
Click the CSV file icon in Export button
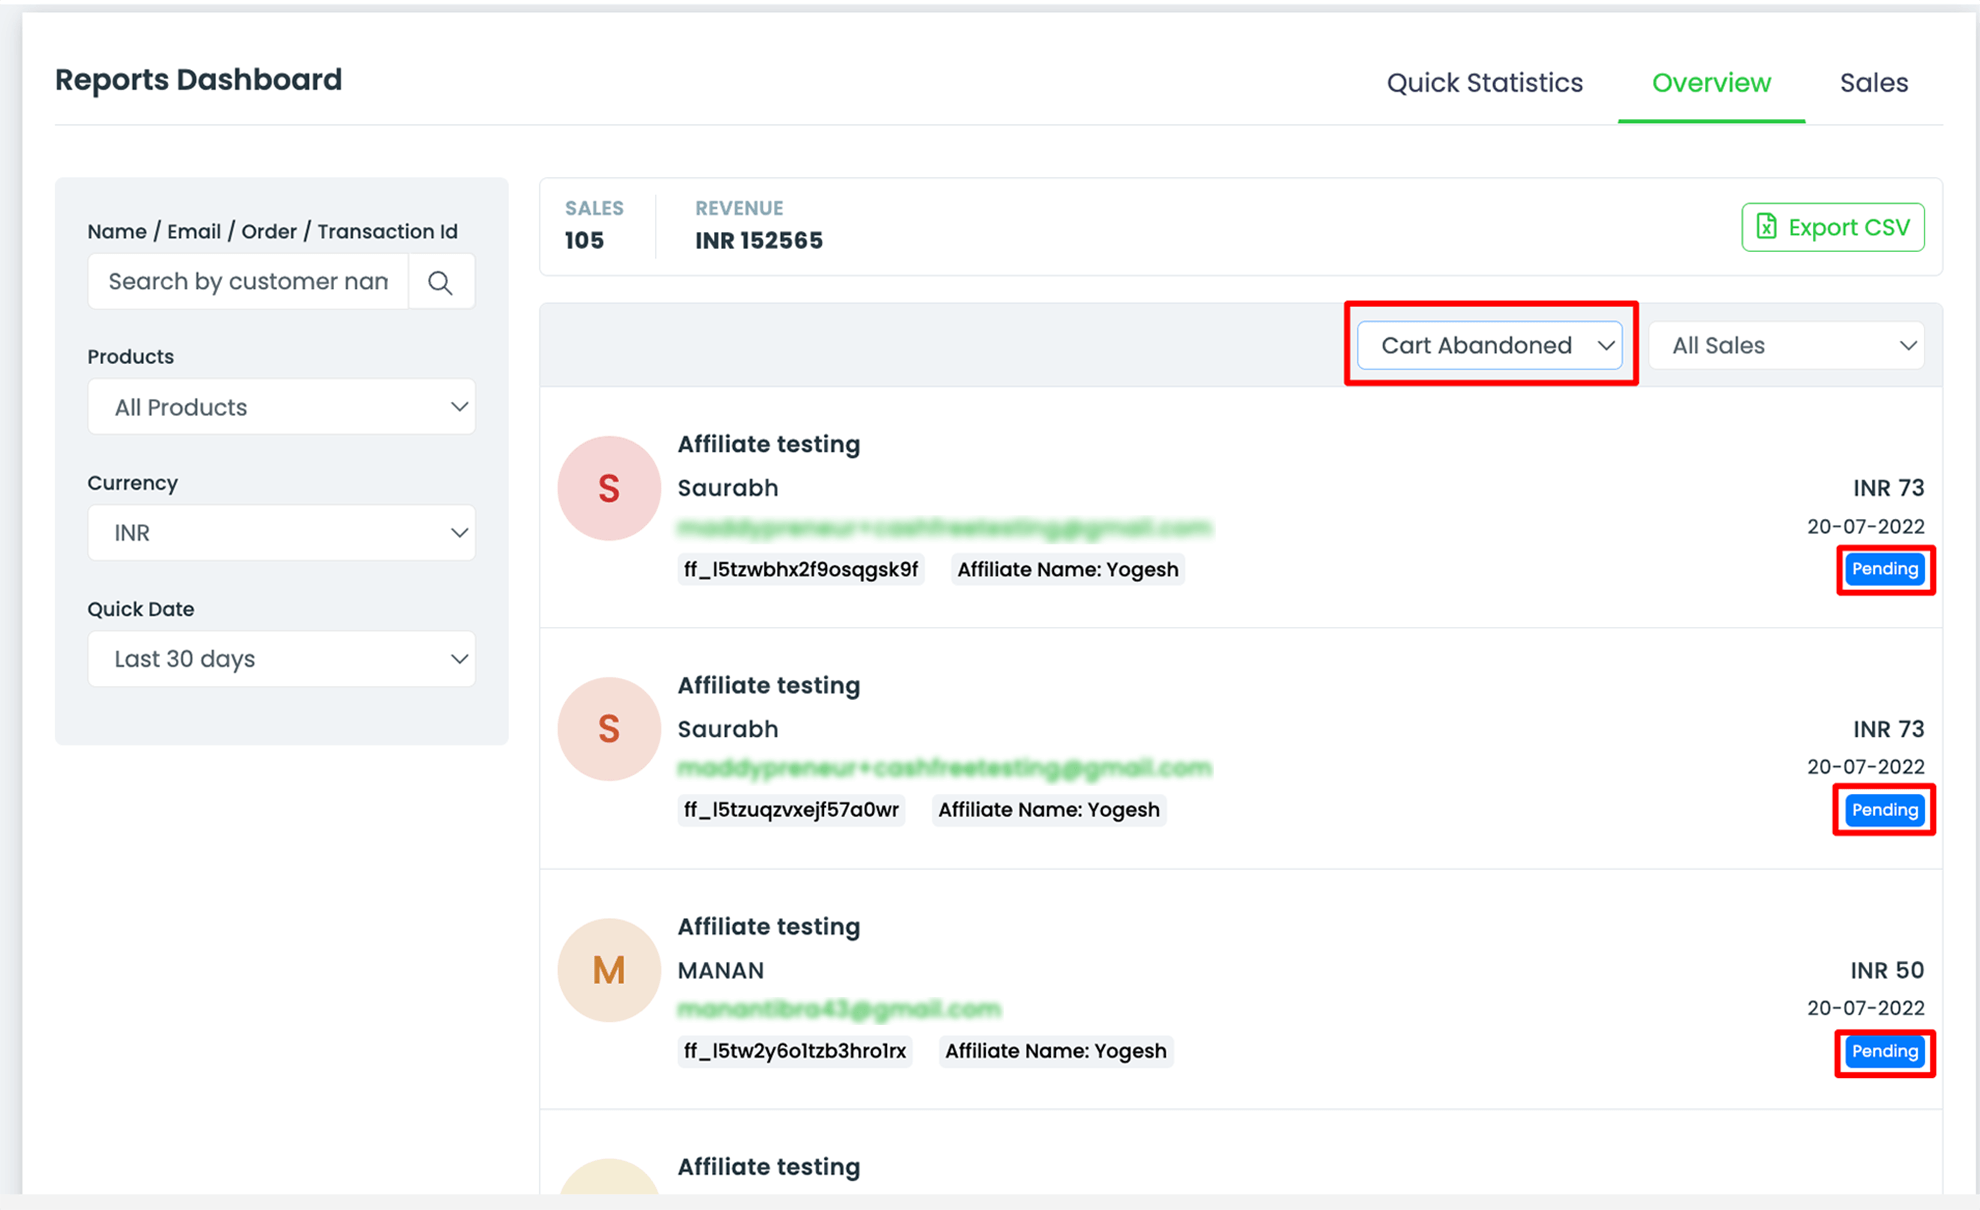click(x=1766, y=227)
